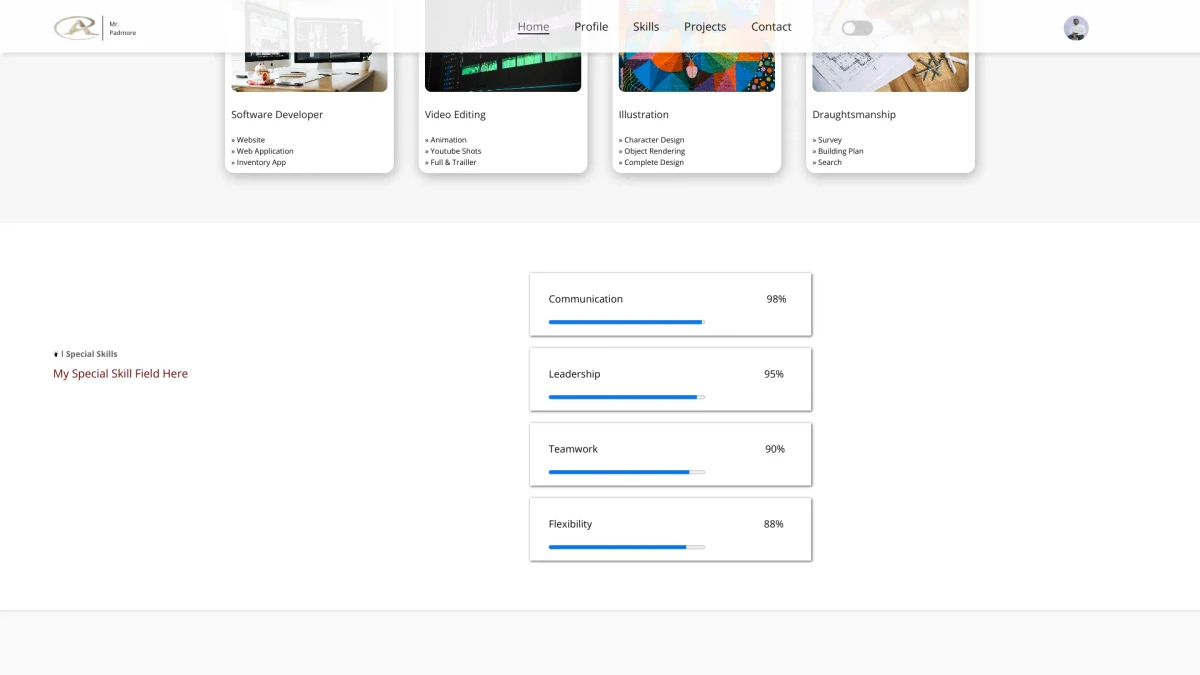Click the Mr. Padmore logo icon
The height and width of the screenshot is (675, 1200).
click(77, 27)
